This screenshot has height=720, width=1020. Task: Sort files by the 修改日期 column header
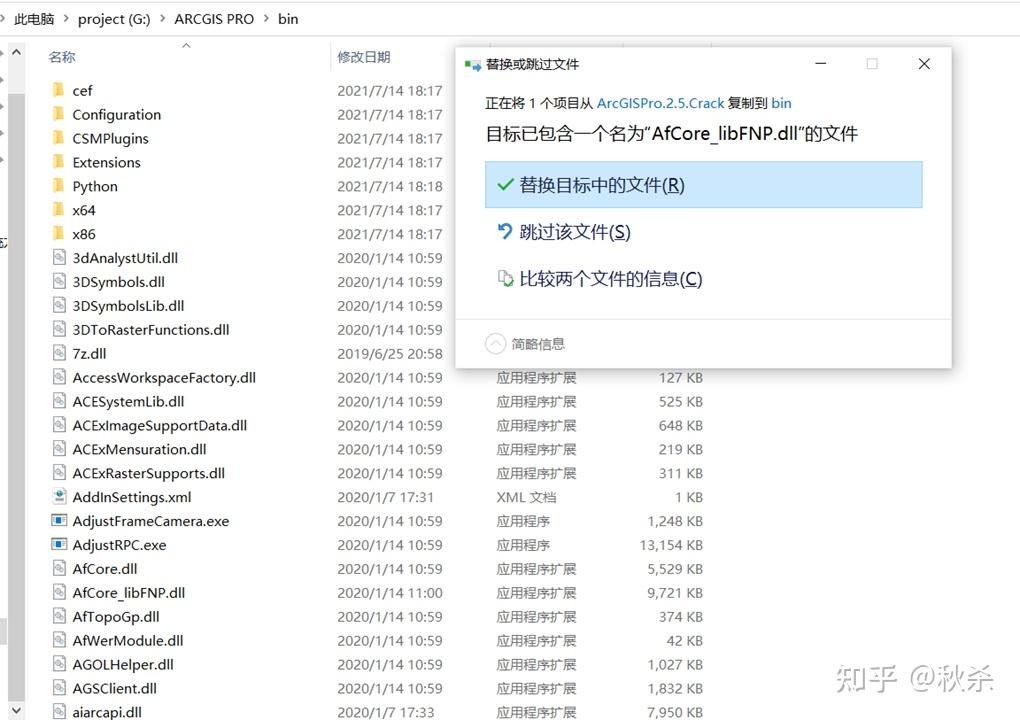pos(364,57)
